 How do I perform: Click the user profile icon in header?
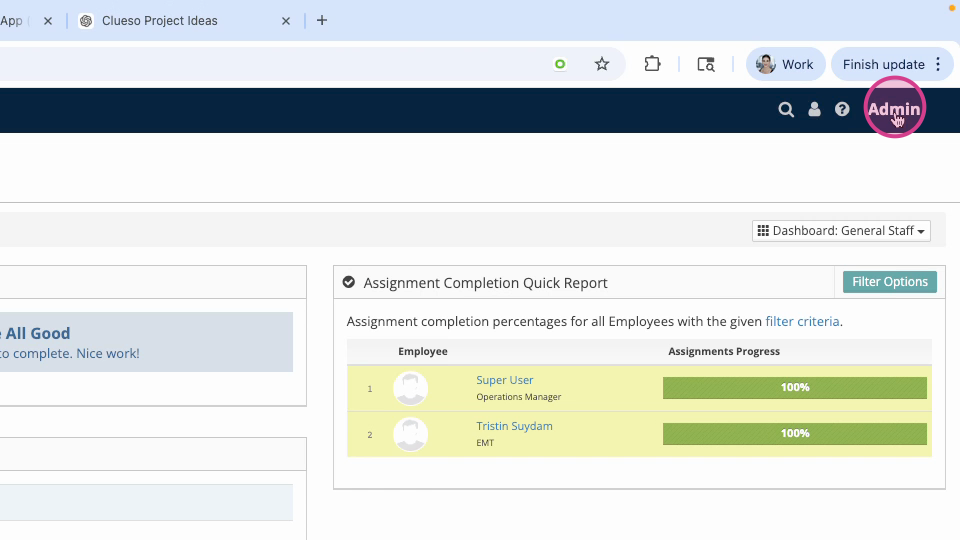coord(814,109)
